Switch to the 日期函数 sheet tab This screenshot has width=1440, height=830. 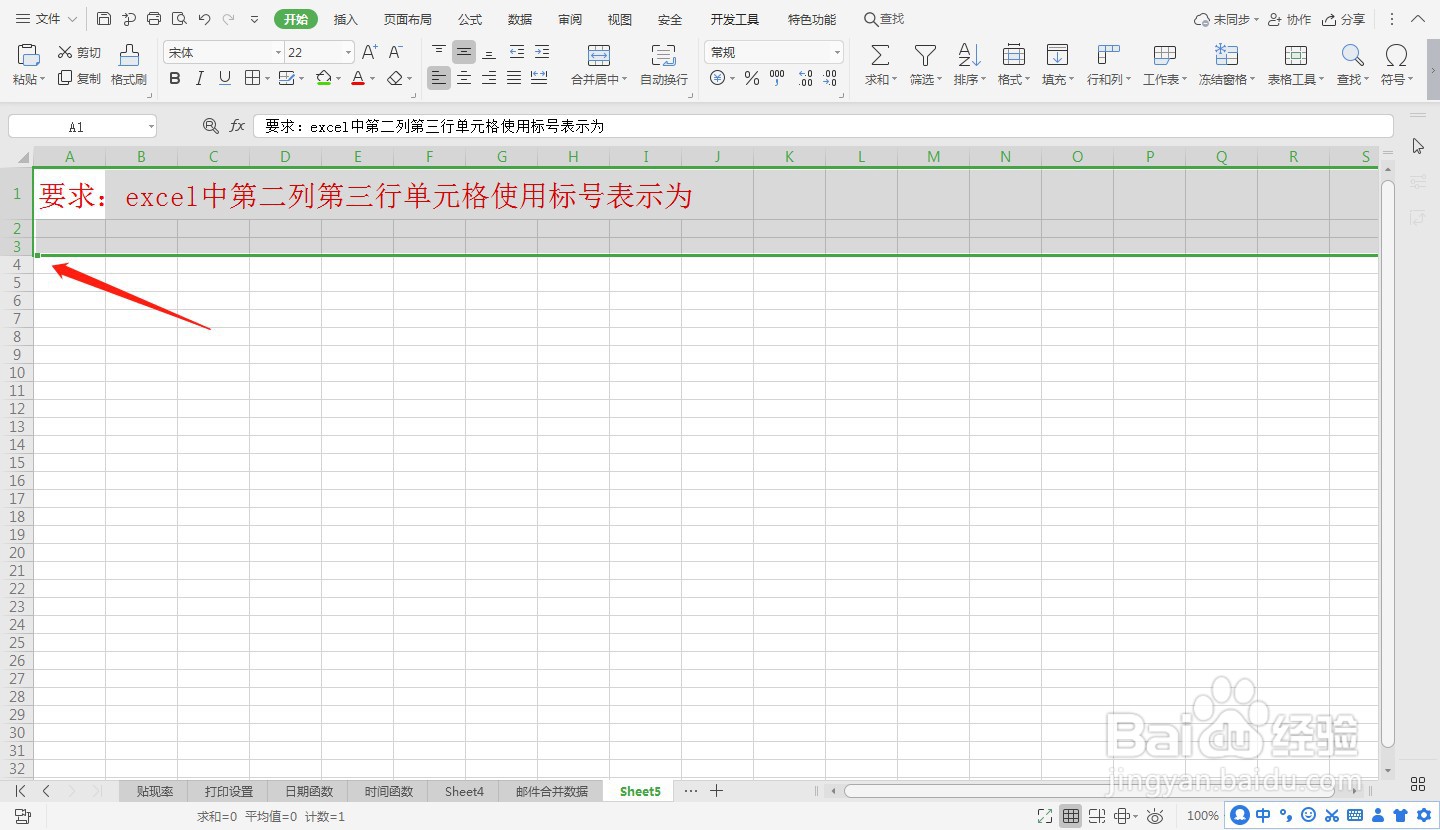point(308,790)
